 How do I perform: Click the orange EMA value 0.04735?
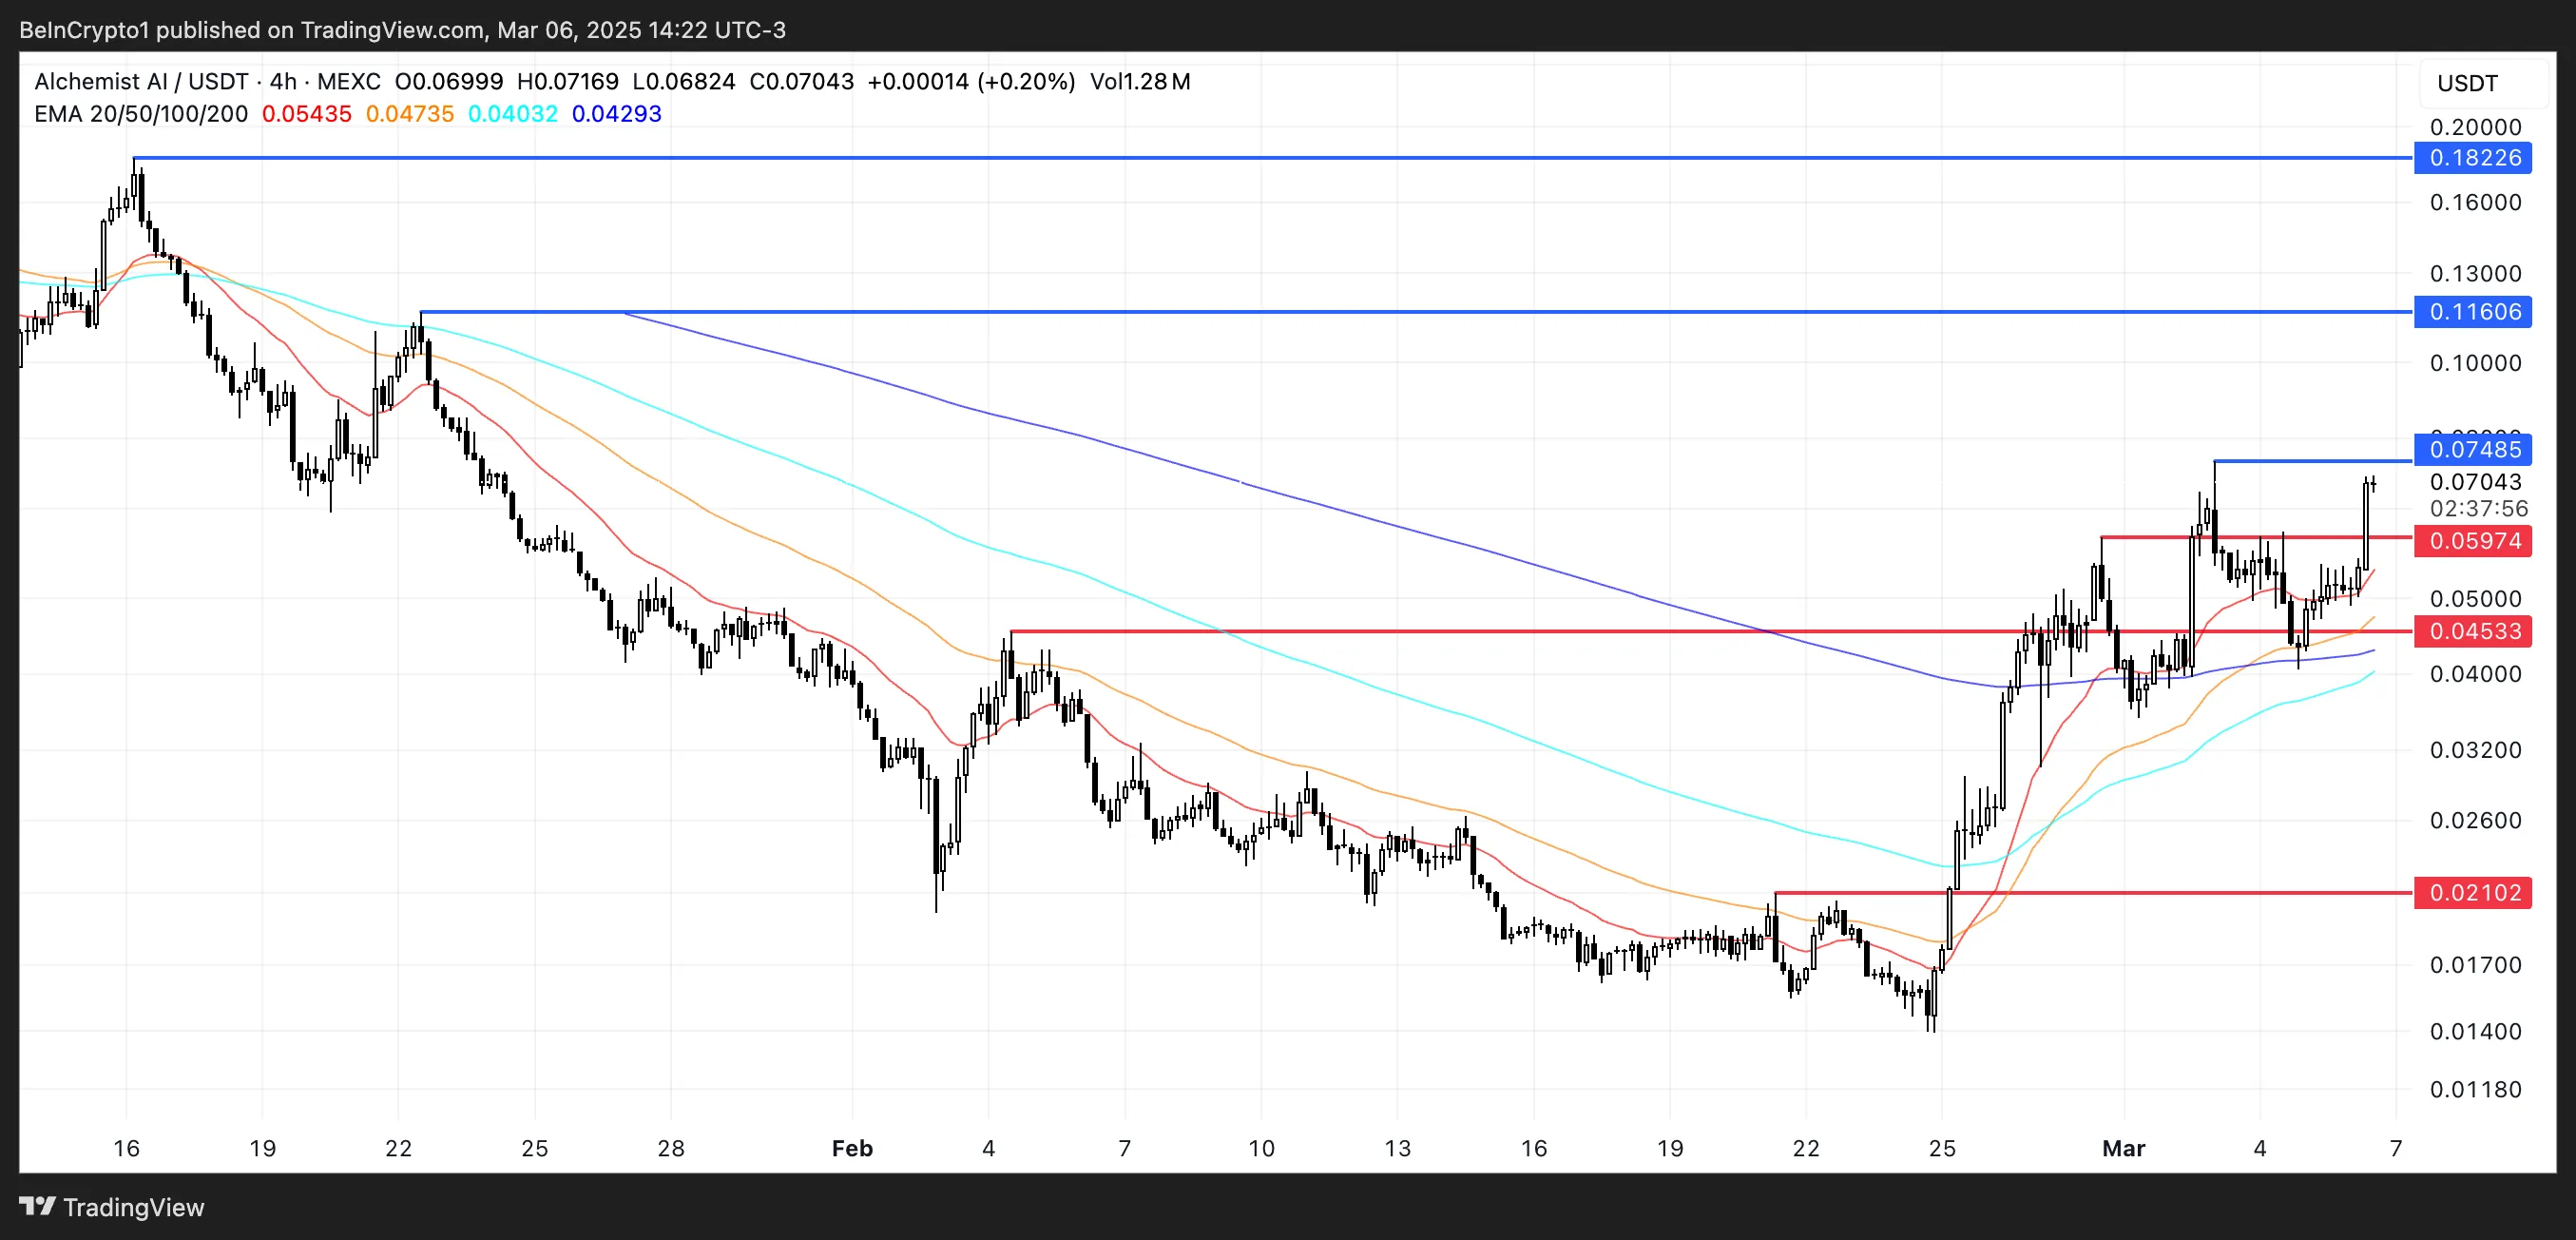coord(409,114)
